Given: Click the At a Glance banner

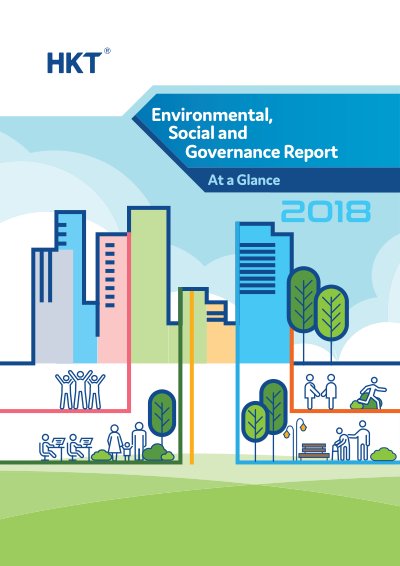Looking at the screenshot, I should (x=244, y=180).
